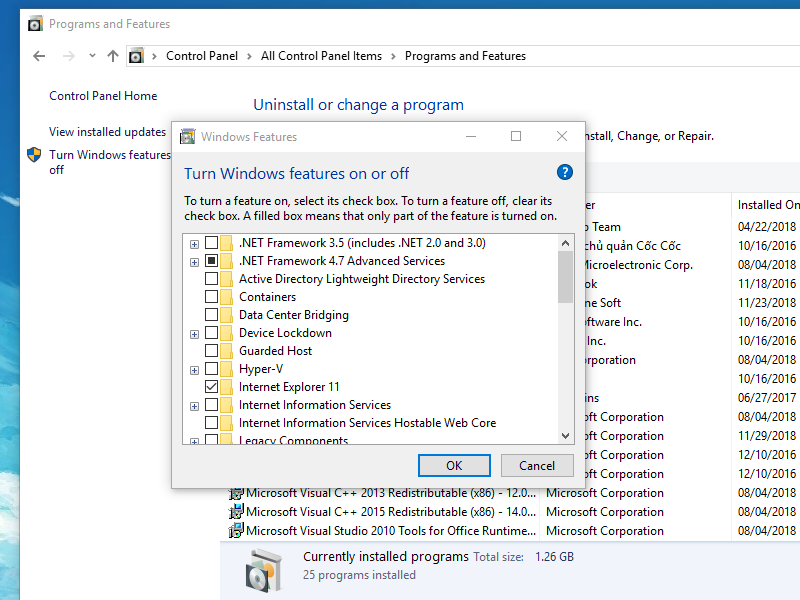The width and height of the screenshot is (800, 600).
Task: Click the Installed On column header
Action: click(x=766, y=205)
